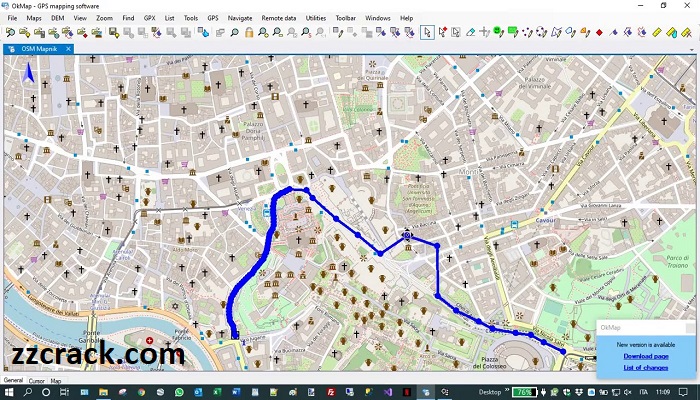Click the zoom in magnifier icon
700x400 pixels.
263,32
